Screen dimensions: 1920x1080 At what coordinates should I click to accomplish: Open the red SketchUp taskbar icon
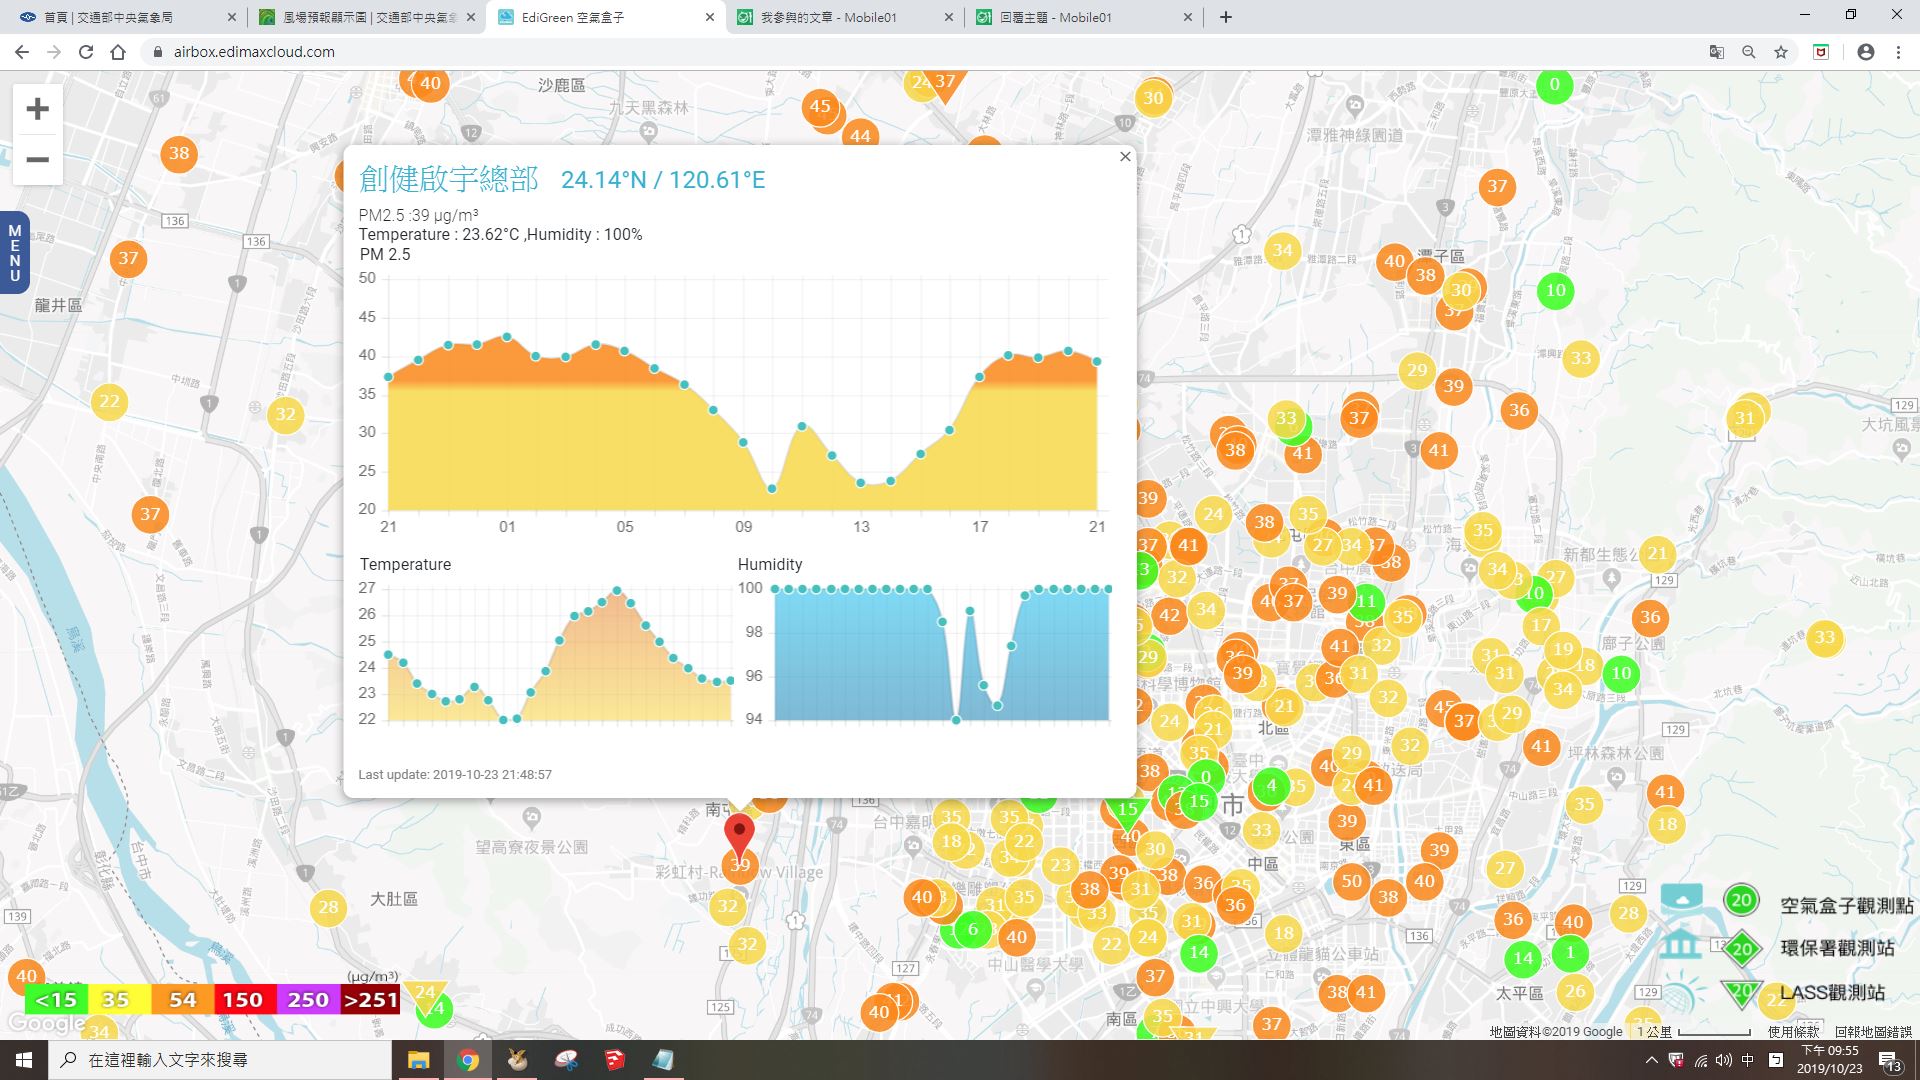pos(615,1060)
